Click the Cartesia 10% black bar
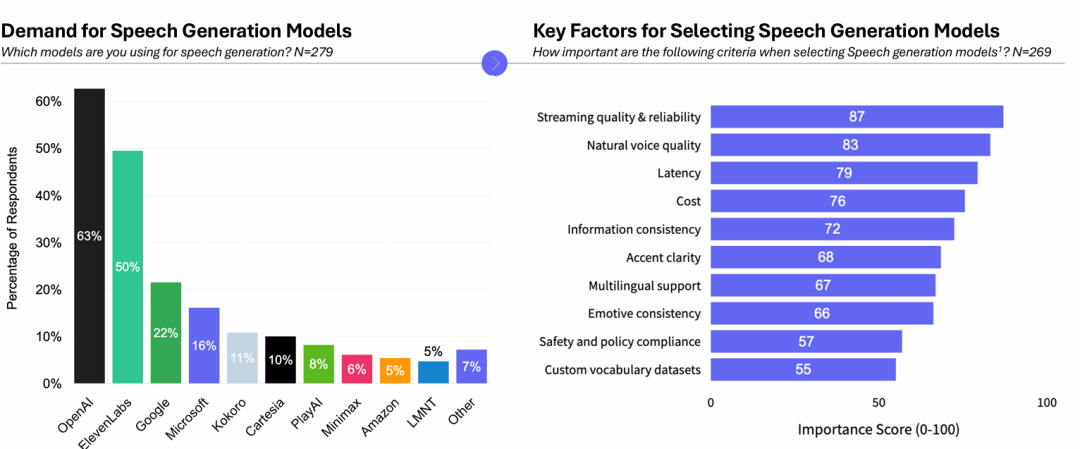This screenshot has height=449, width=1080. (x=280, y=360)
